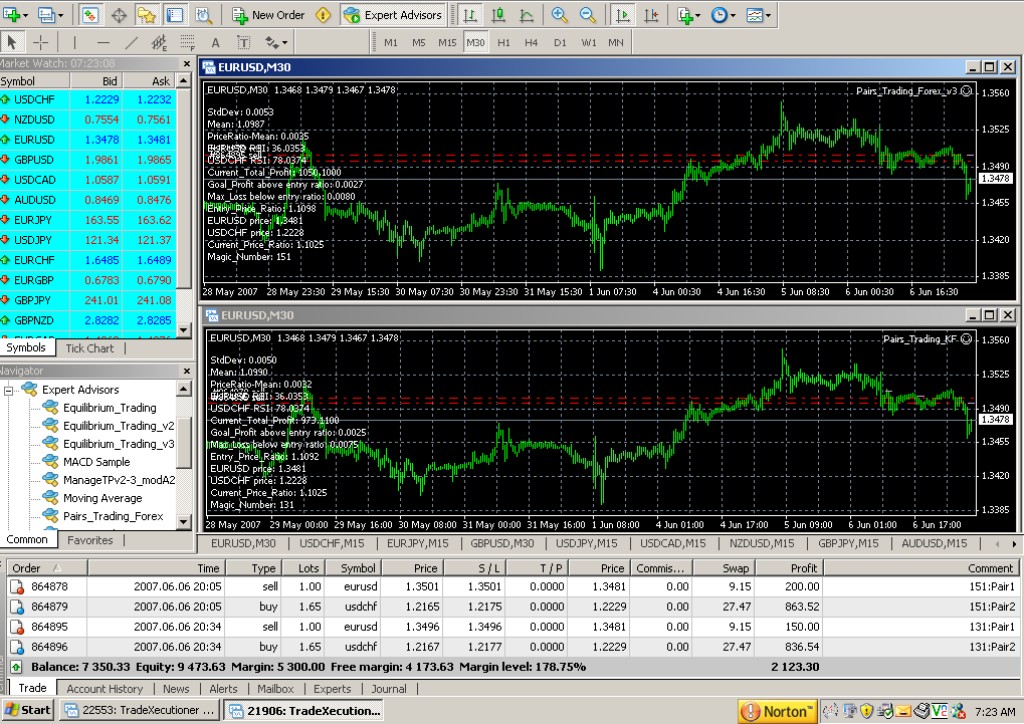Select the horizontal line tool

[x=103, y=42]
